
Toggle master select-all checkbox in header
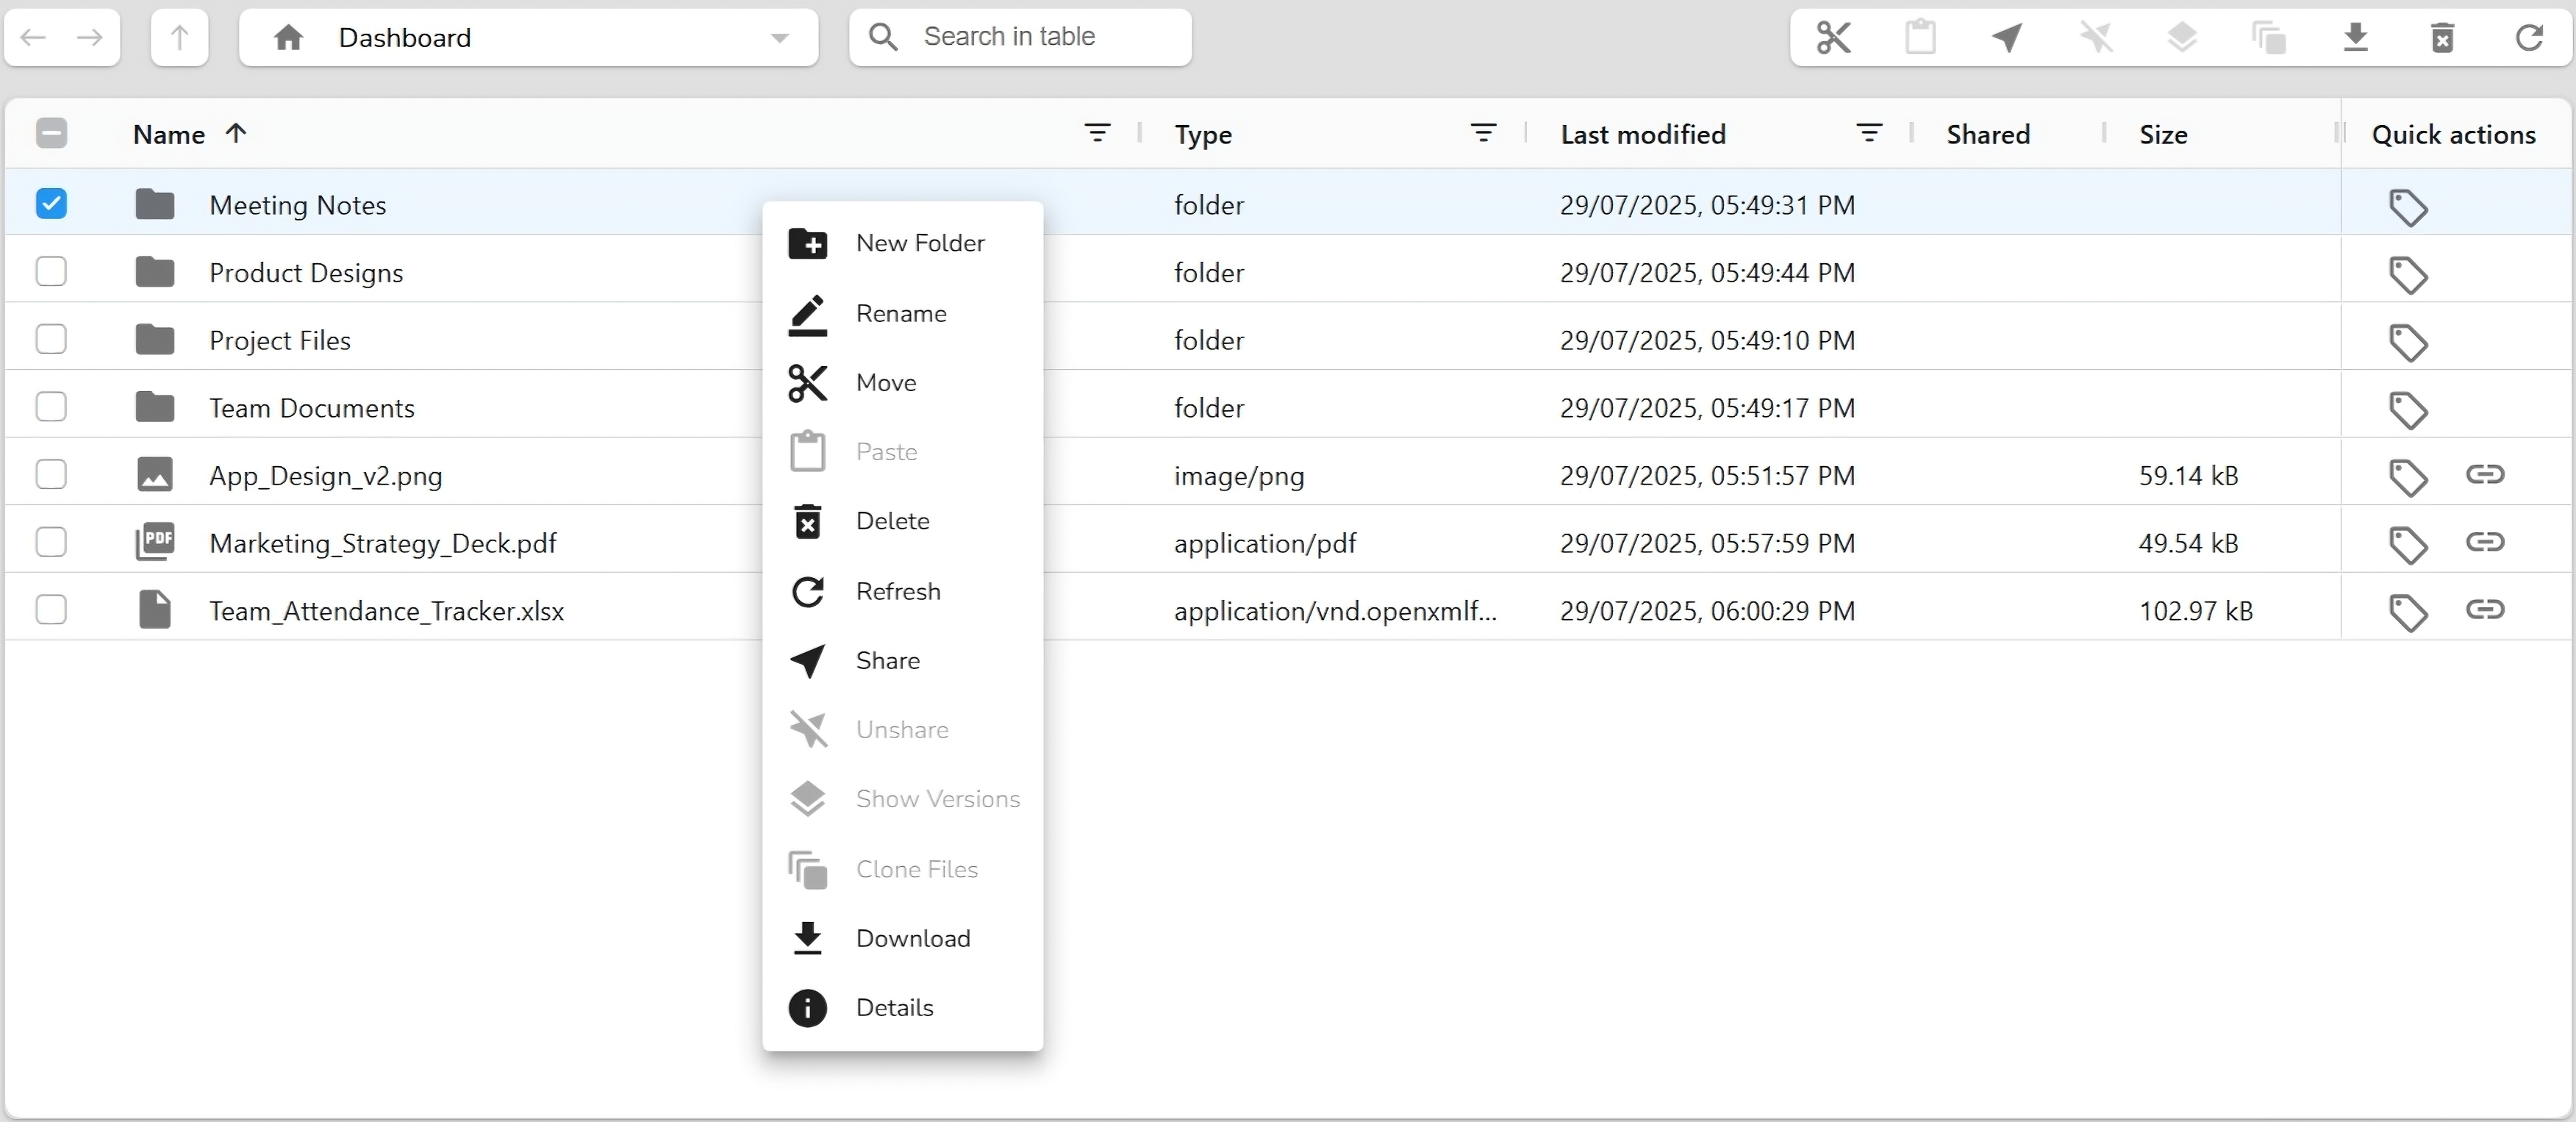(x=51, y=133)
